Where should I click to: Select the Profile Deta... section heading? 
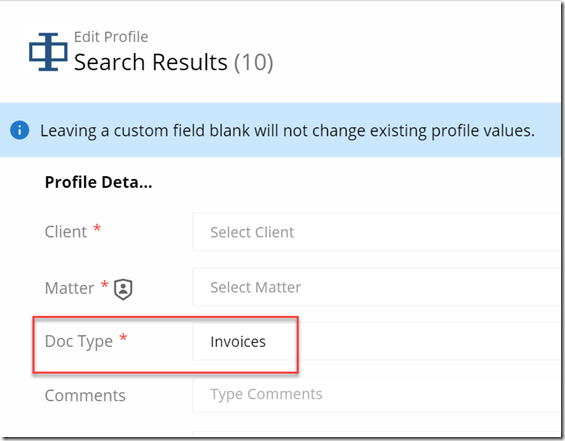[98, 182]
